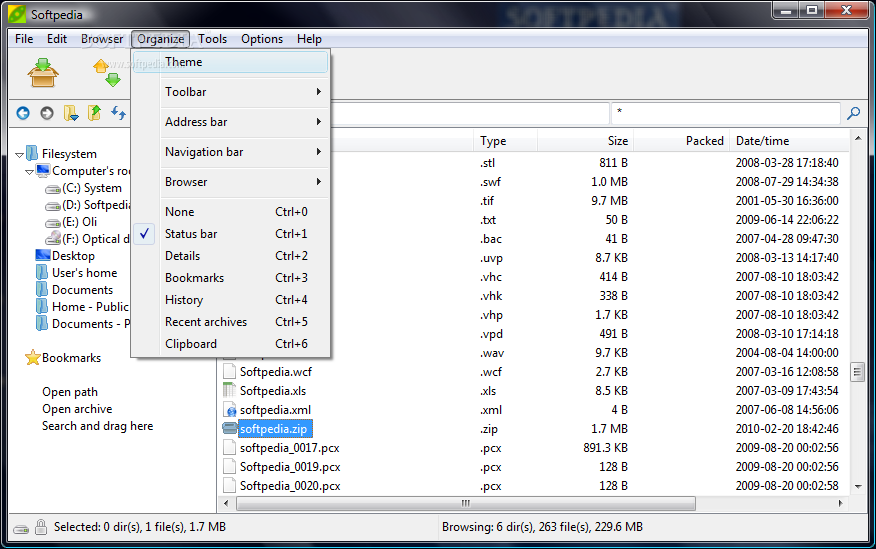The width and height of the screenshot is (876, 549).
Task: Choose None in the Organize menu
Action: (231, 212)
